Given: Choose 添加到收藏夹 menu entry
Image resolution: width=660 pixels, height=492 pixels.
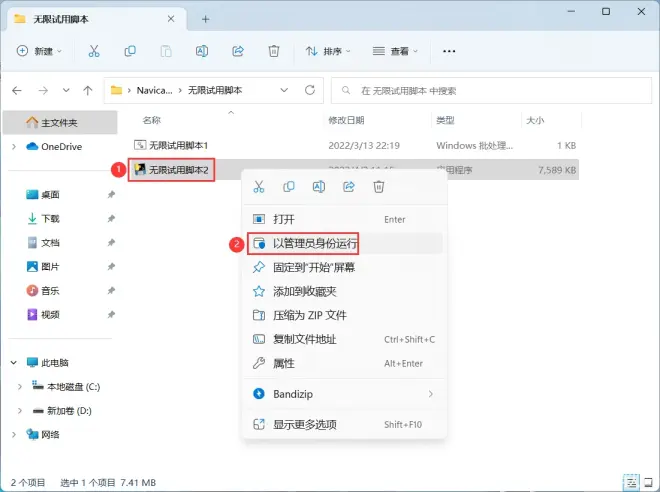Looking at the screenshot, I should (x=344, y=291).
